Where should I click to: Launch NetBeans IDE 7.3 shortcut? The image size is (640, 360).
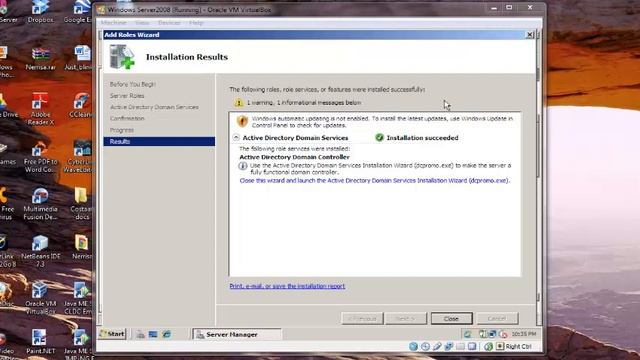point(40,251)
